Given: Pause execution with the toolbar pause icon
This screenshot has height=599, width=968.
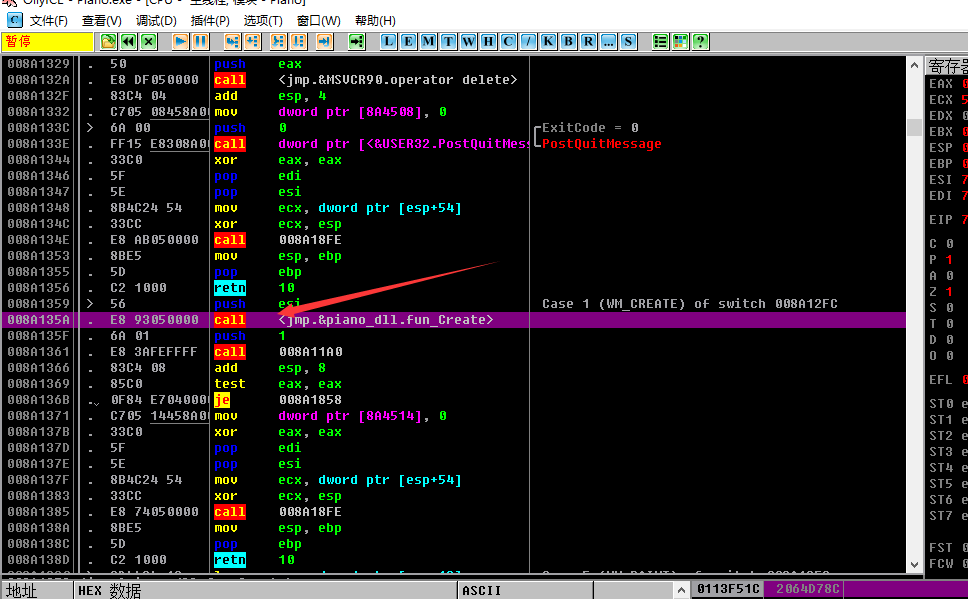Looking at the screenshot, I should tap(200, 41).
